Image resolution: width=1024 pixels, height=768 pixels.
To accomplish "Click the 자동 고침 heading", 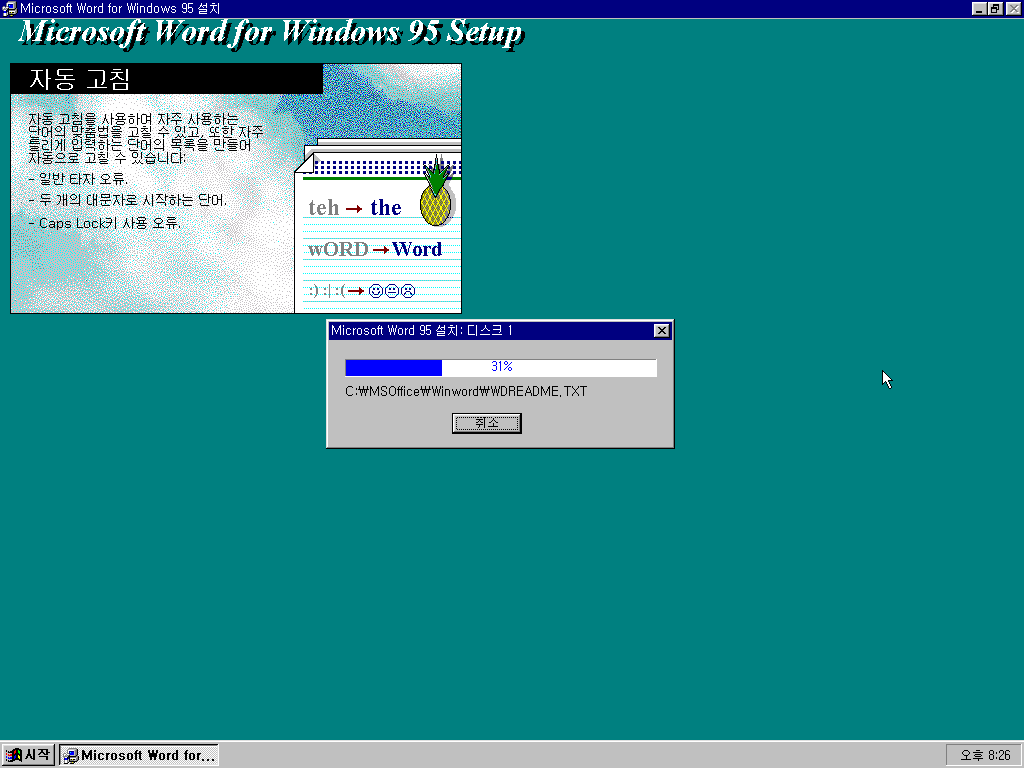I will tap(80, 79).
